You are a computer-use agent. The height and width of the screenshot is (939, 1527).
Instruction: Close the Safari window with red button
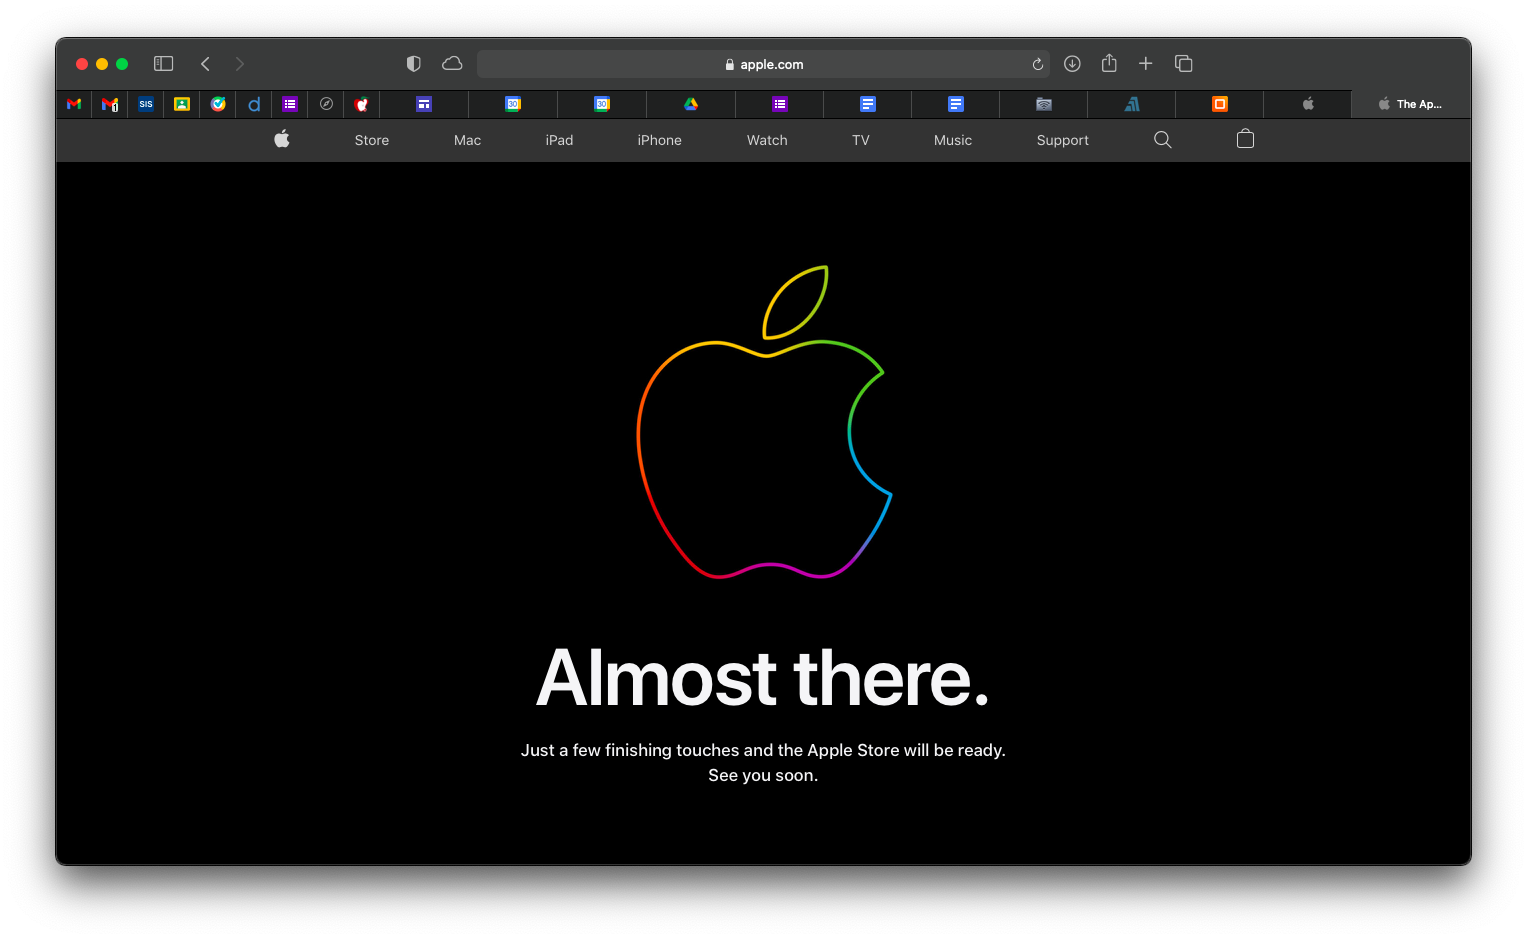[x=82, y=64]
